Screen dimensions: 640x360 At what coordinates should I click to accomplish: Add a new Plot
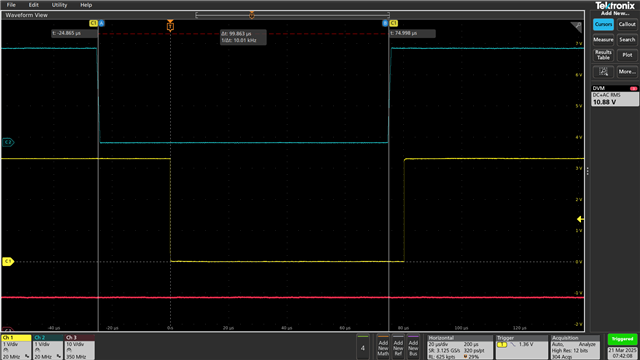[627, 55]
